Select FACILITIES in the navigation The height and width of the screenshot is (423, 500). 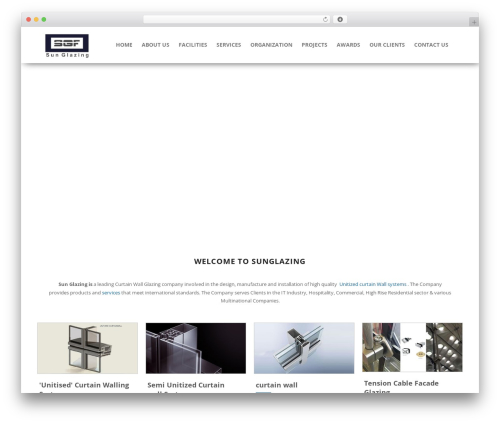click(193, 45)
